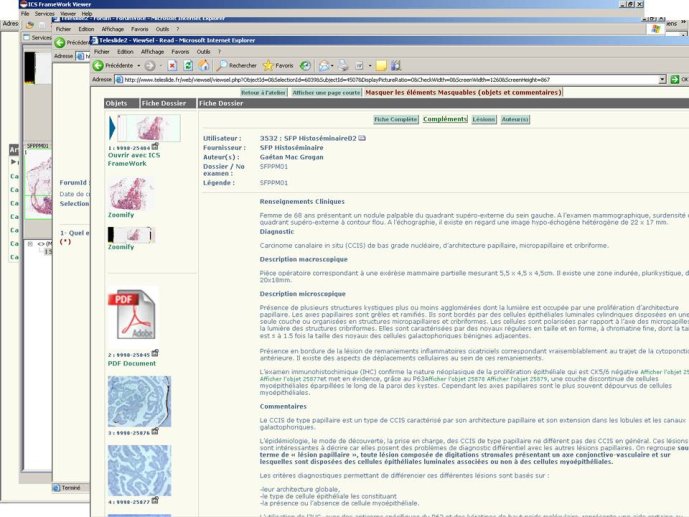This screenshot has width=689, height=517.
Task: Open Services menu in ICS FrameWork Viewer
Action: coord(45,14)
